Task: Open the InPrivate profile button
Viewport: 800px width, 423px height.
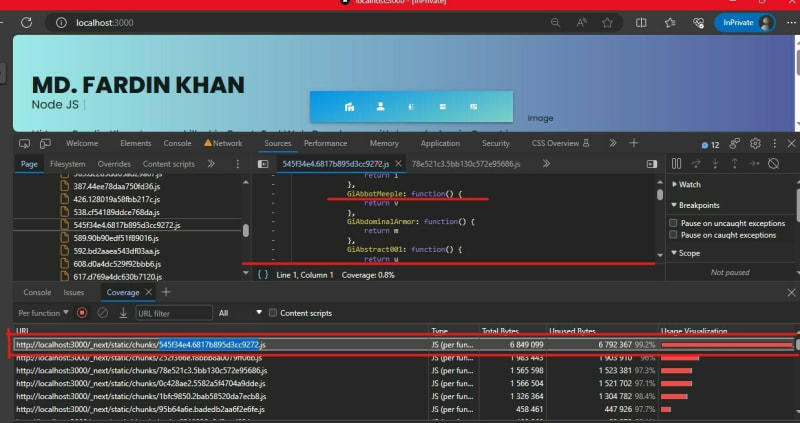Action: [x=745, y=22]
